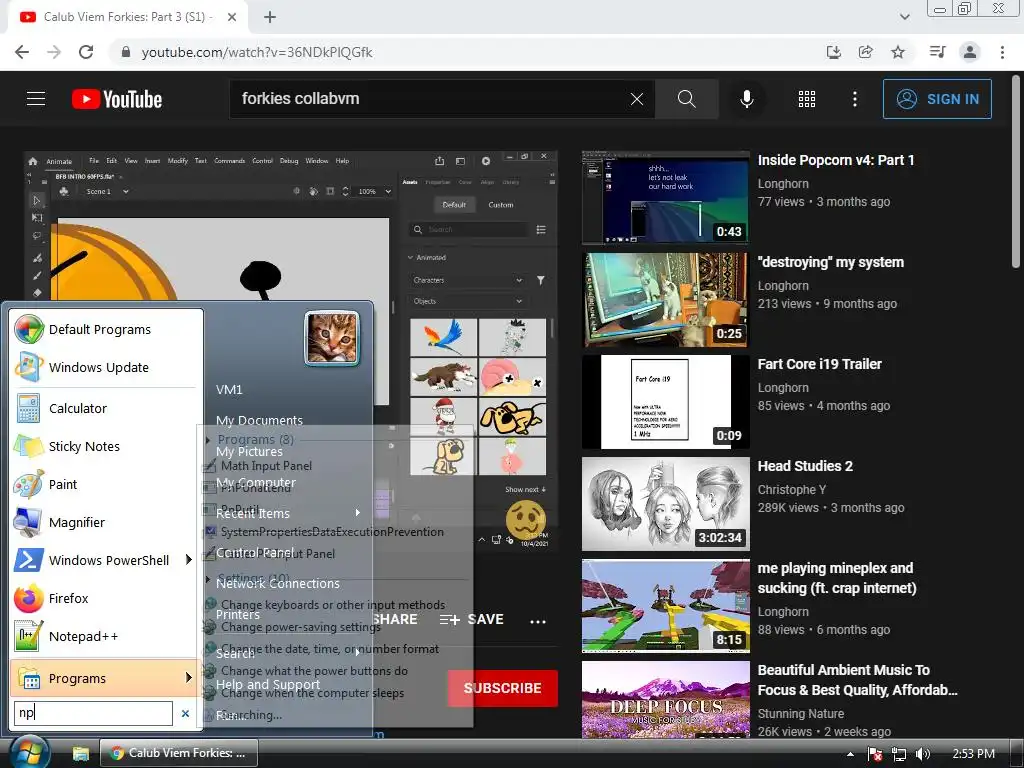Collapse the Programs (8) results group
The height and width of the screenshot is (768, 1024).
pos(208,440)
